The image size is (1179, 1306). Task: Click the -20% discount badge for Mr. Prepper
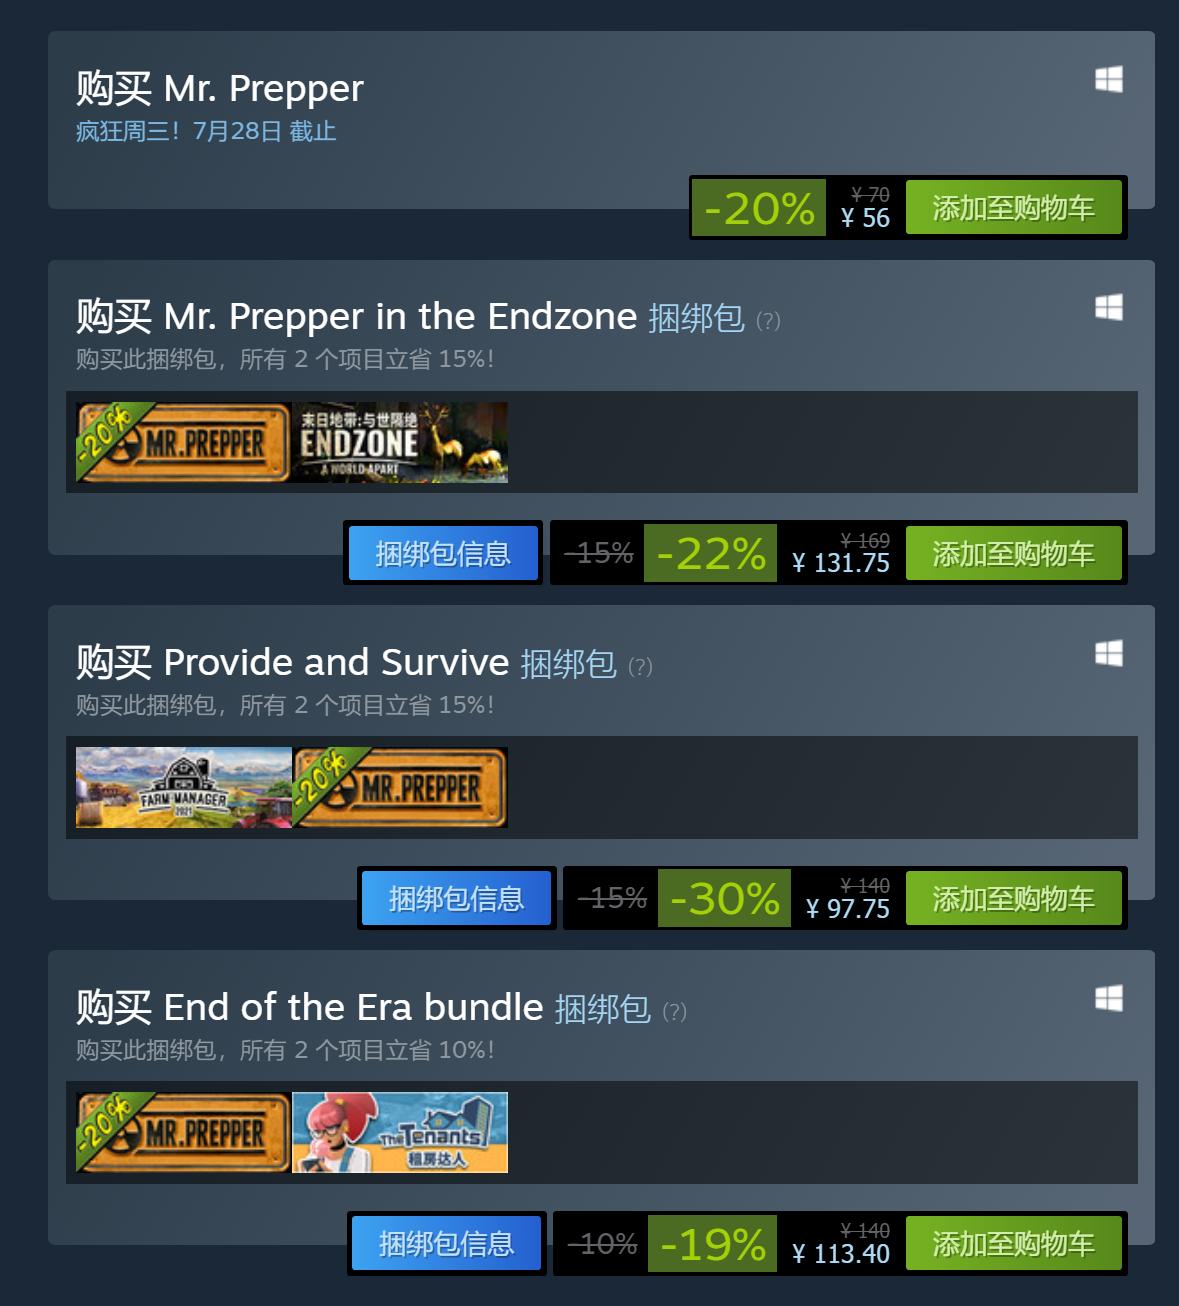(759, 208)
